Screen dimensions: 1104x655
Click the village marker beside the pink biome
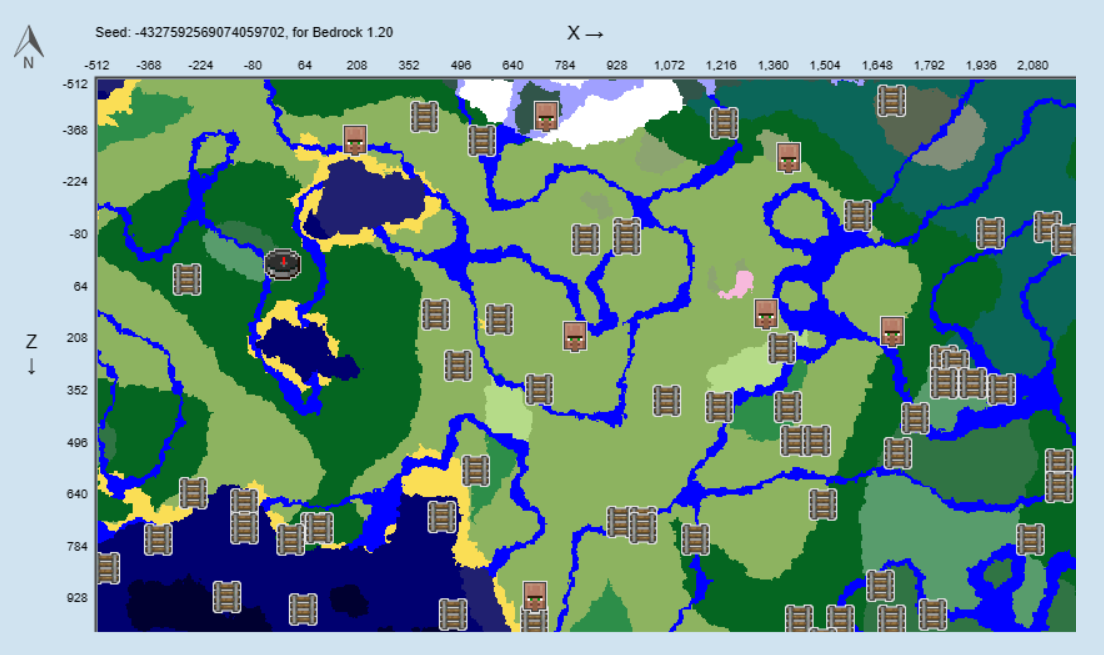coord(765,313)
